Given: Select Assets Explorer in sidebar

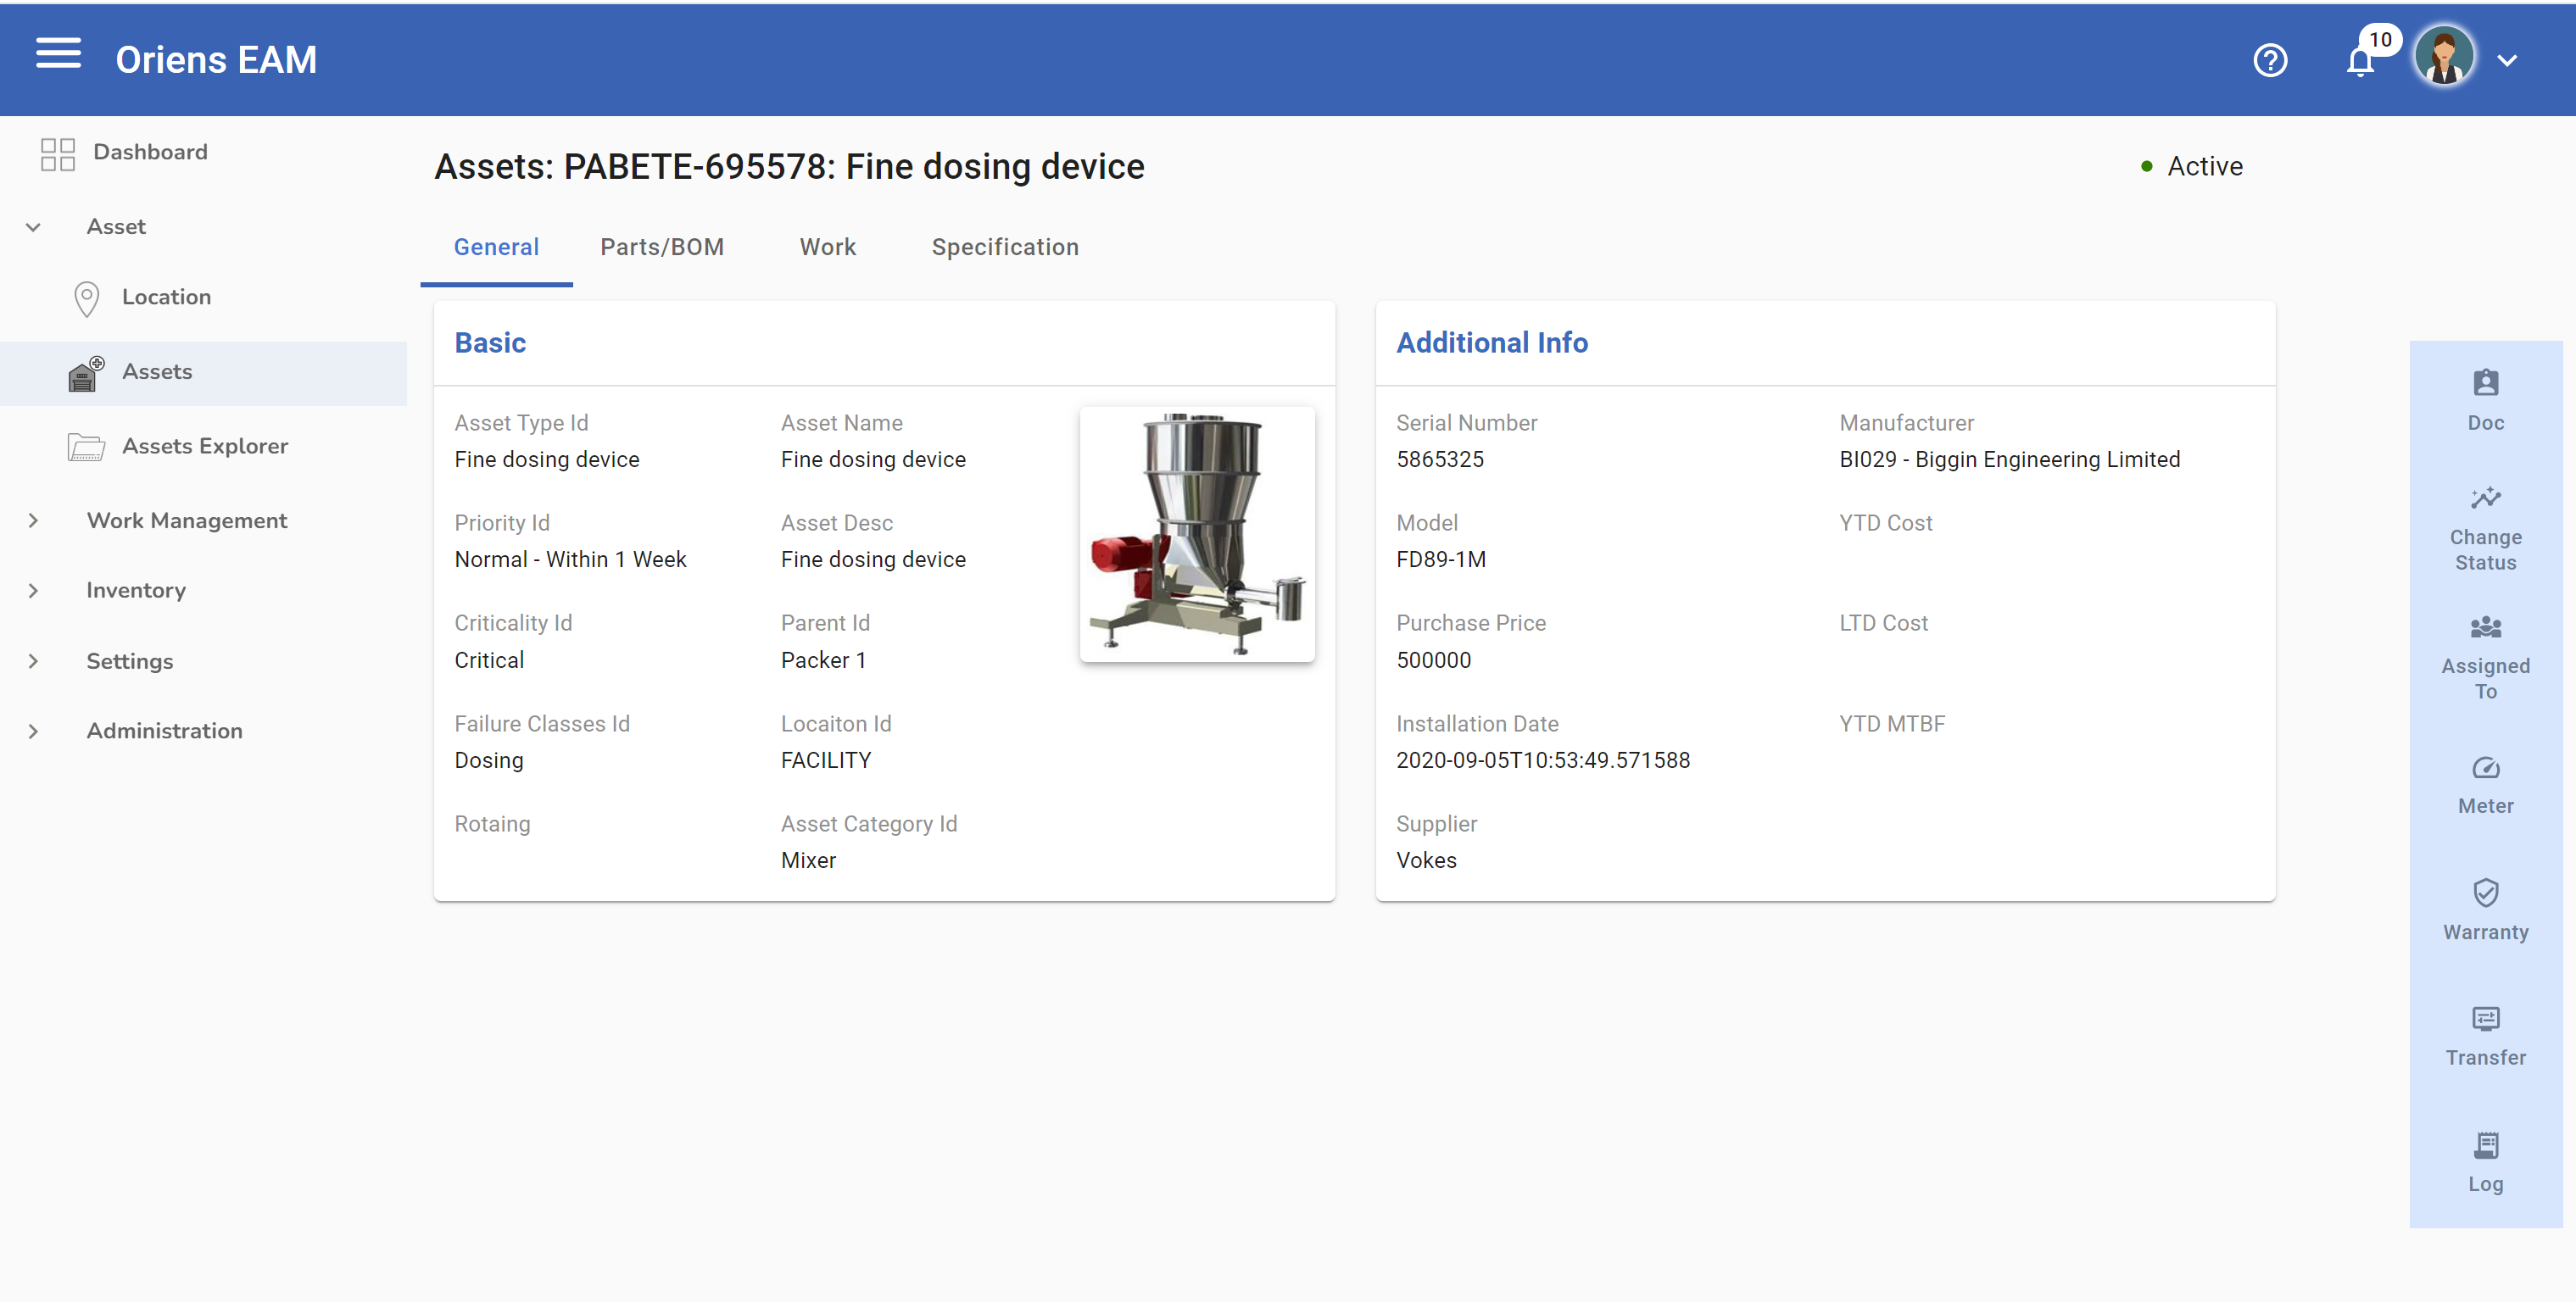Looking at the screenshot, I should coord(205,446).
